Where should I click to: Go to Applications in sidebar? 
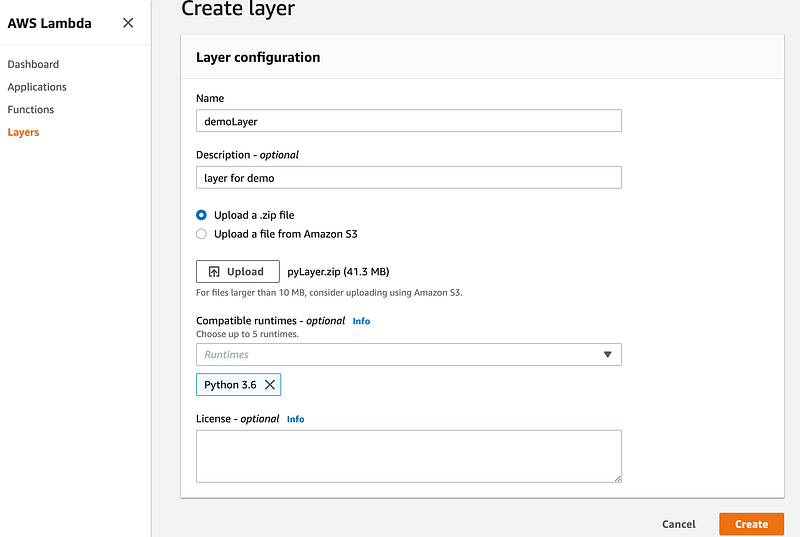[x=37, y=87]
